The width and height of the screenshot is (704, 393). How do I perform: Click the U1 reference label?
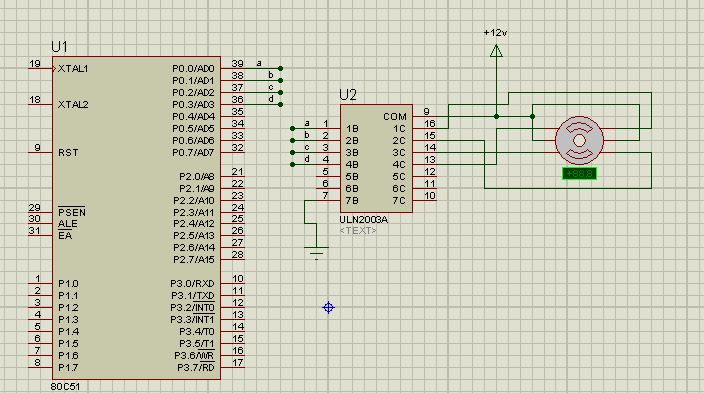tap(59, 47)
